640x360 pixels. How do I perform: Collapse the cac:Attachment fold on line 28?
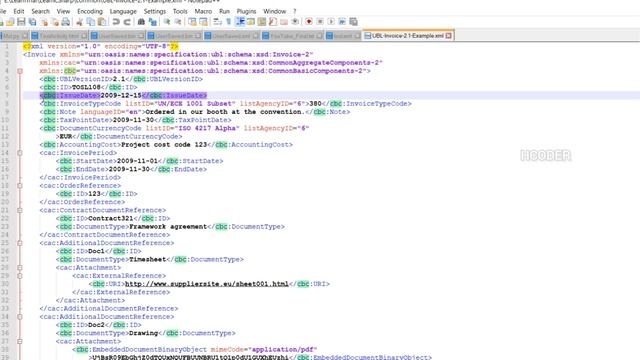[20, 268]
